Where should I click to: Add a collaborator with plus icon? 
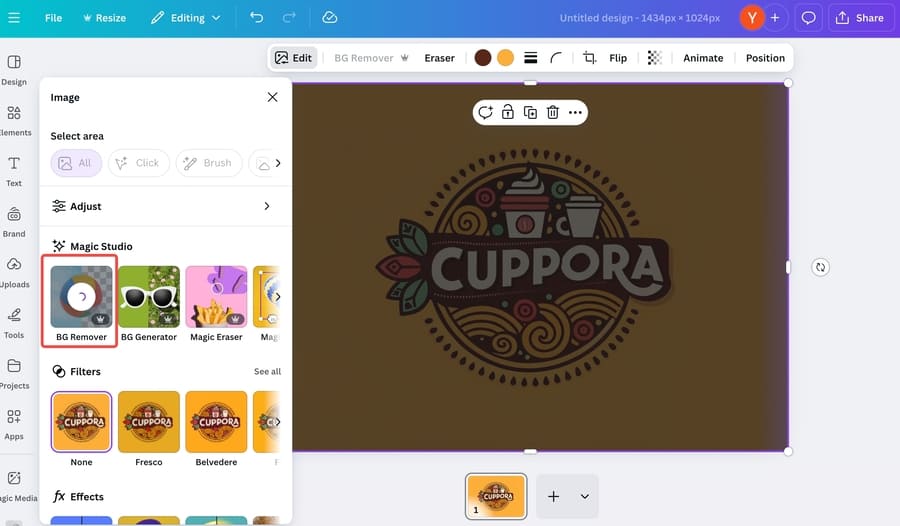pos(775,18)
